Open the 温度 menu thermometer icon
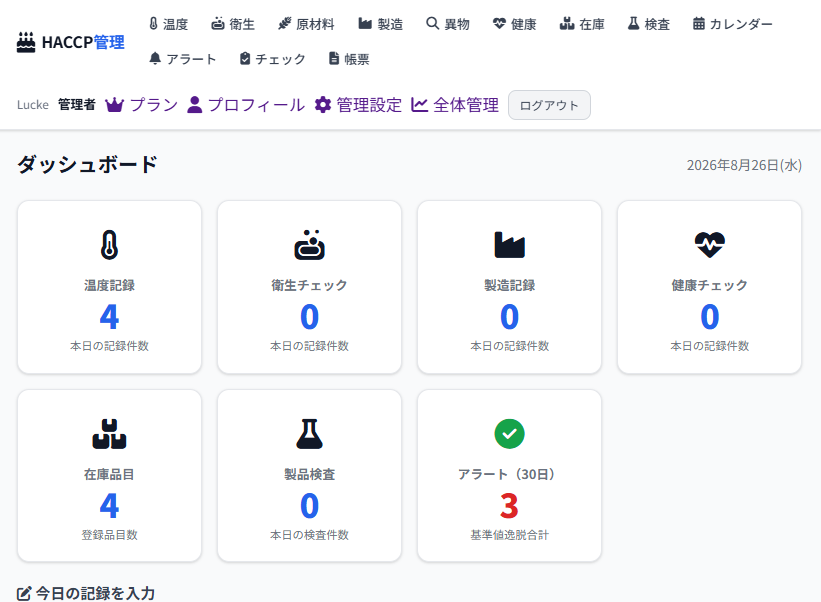The width and height of the screenshot is (821, 602). pos(153,24)
